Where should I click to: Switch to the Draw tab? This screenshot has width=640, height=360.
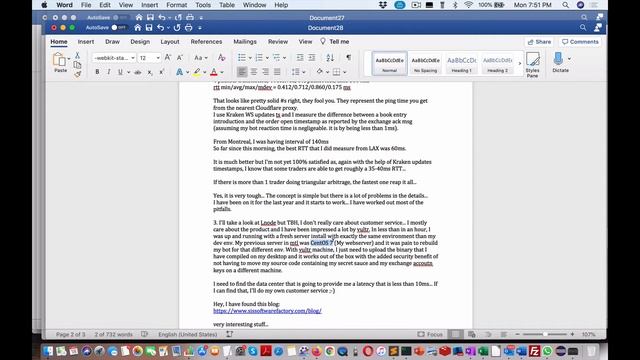tap(112, 42)
